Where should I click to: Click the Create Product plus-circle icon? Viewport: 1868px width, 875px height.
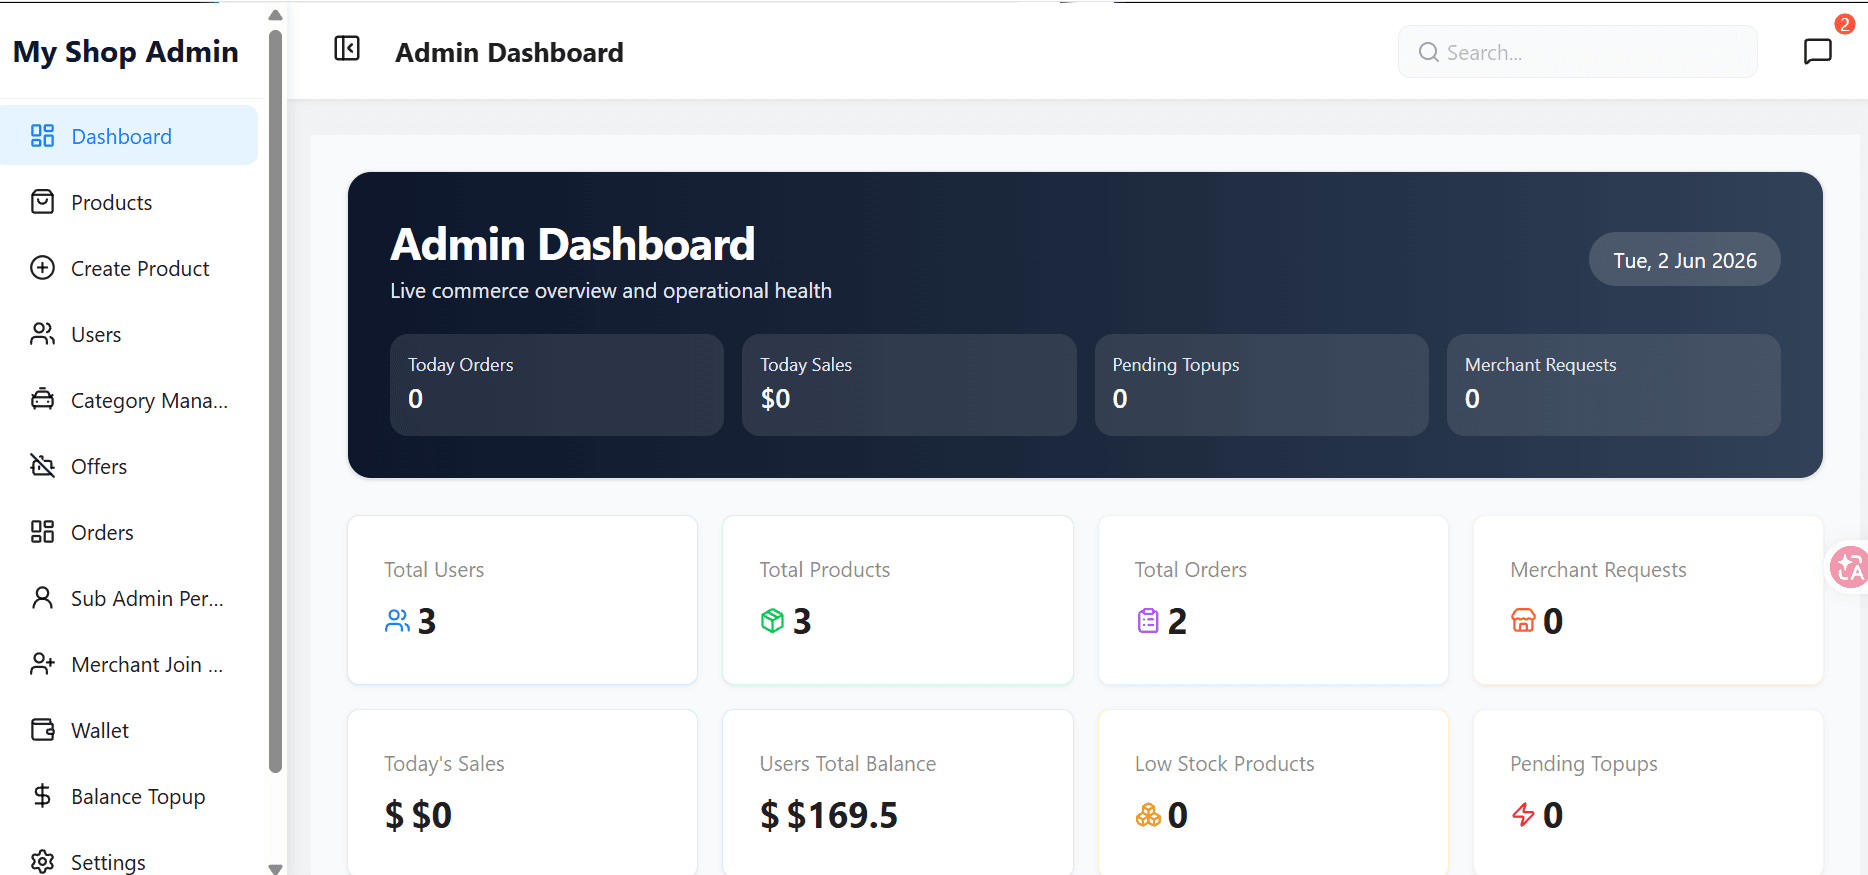coord(42,268)
